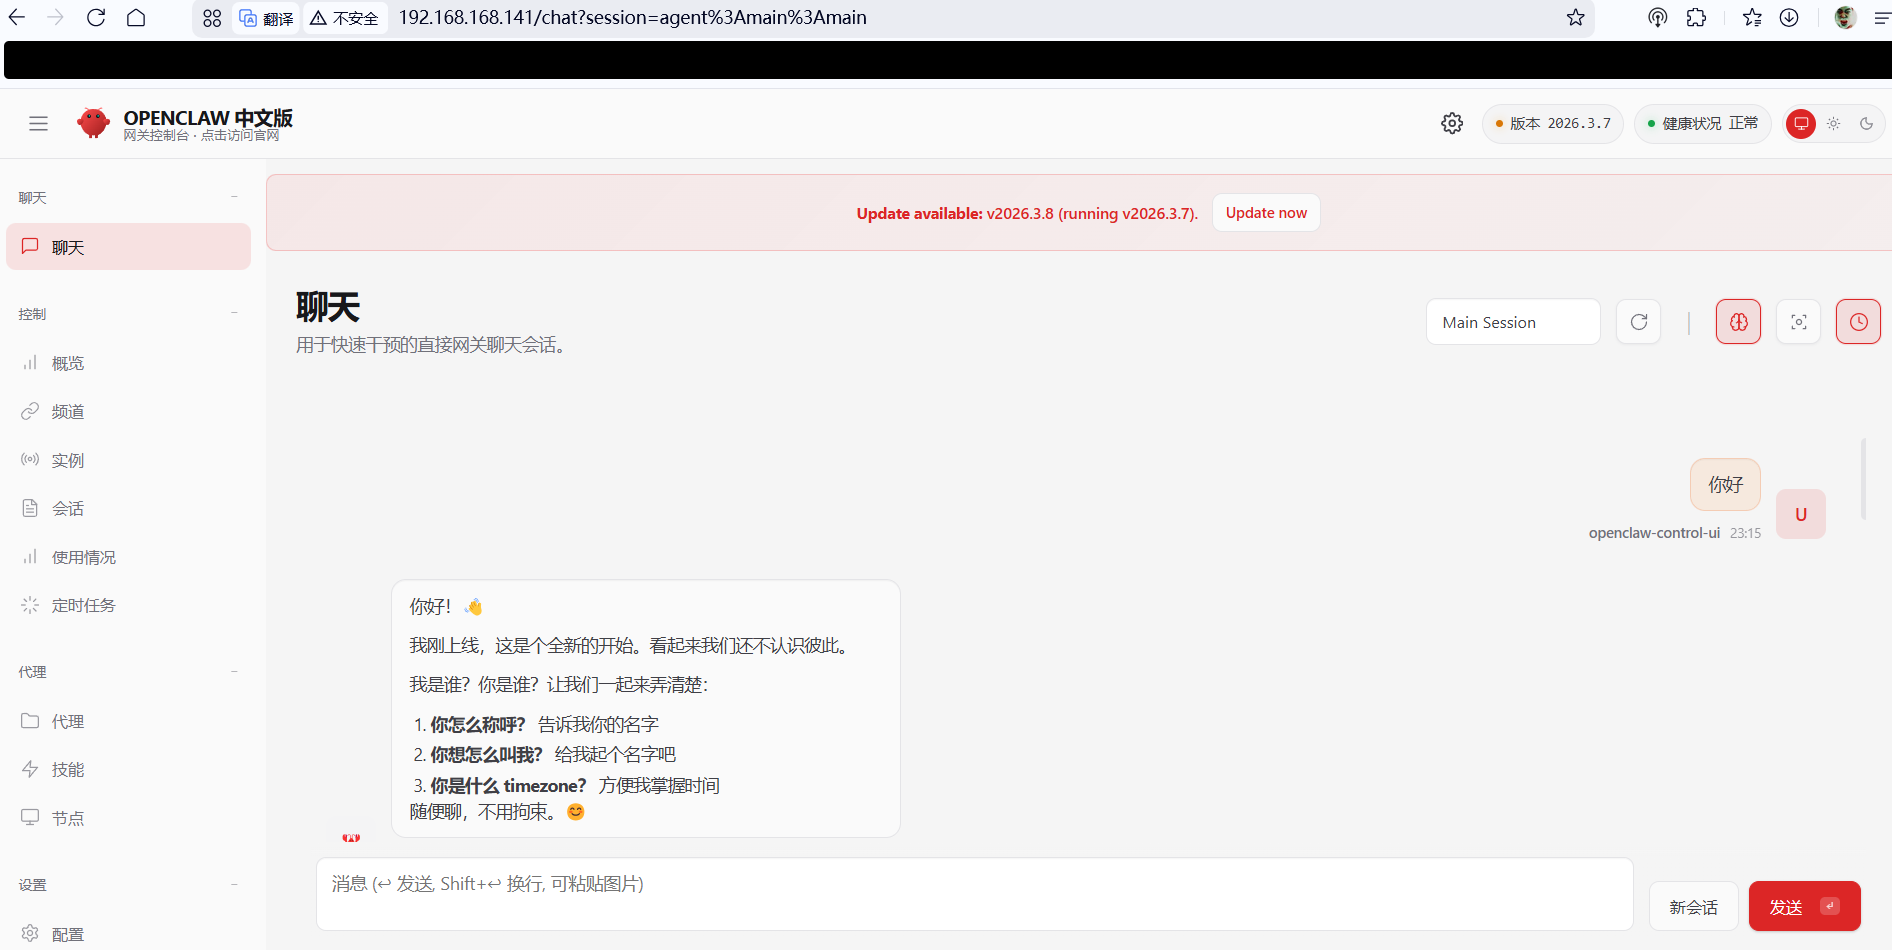Start a 新会话 new session

pyautogui.click(x=1693, y=907)
